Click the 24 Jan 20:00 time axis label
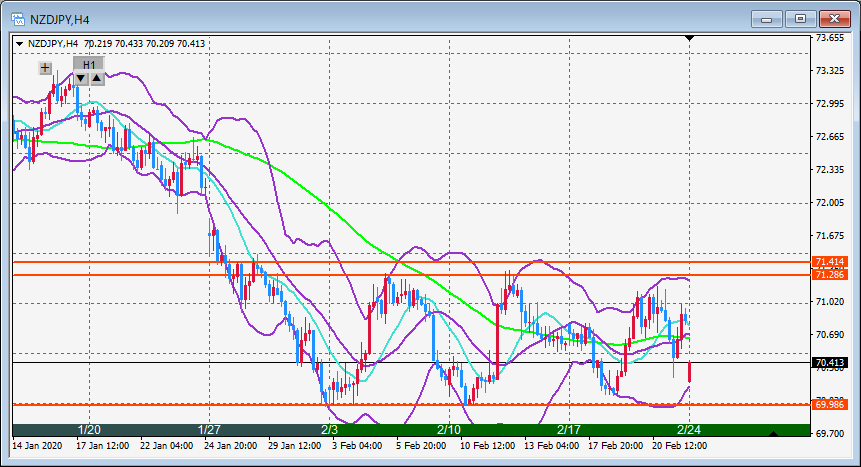The height and width of the screenshot is (467, 861). pos(230,446)
